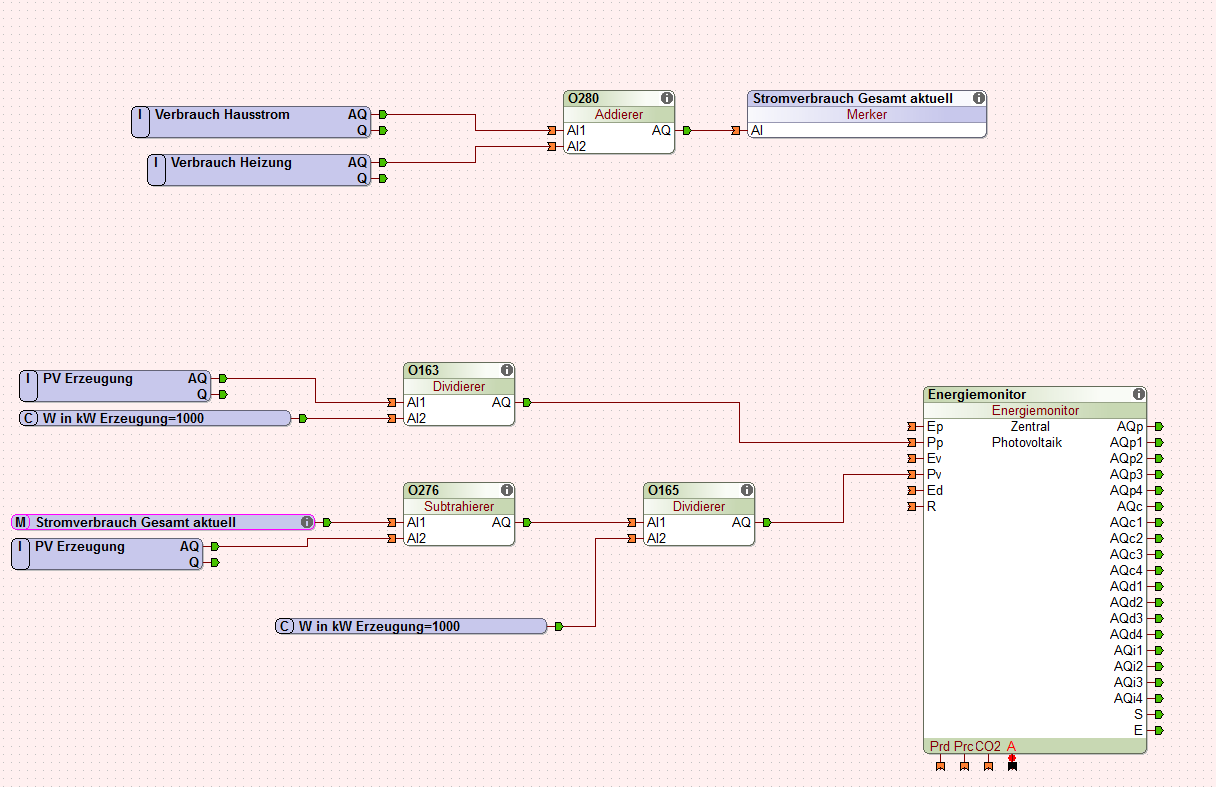Click Ev input pin of Energiemonitor
Image resolution: width=1216 pixels, height=787 pixels.
point(913,458)
